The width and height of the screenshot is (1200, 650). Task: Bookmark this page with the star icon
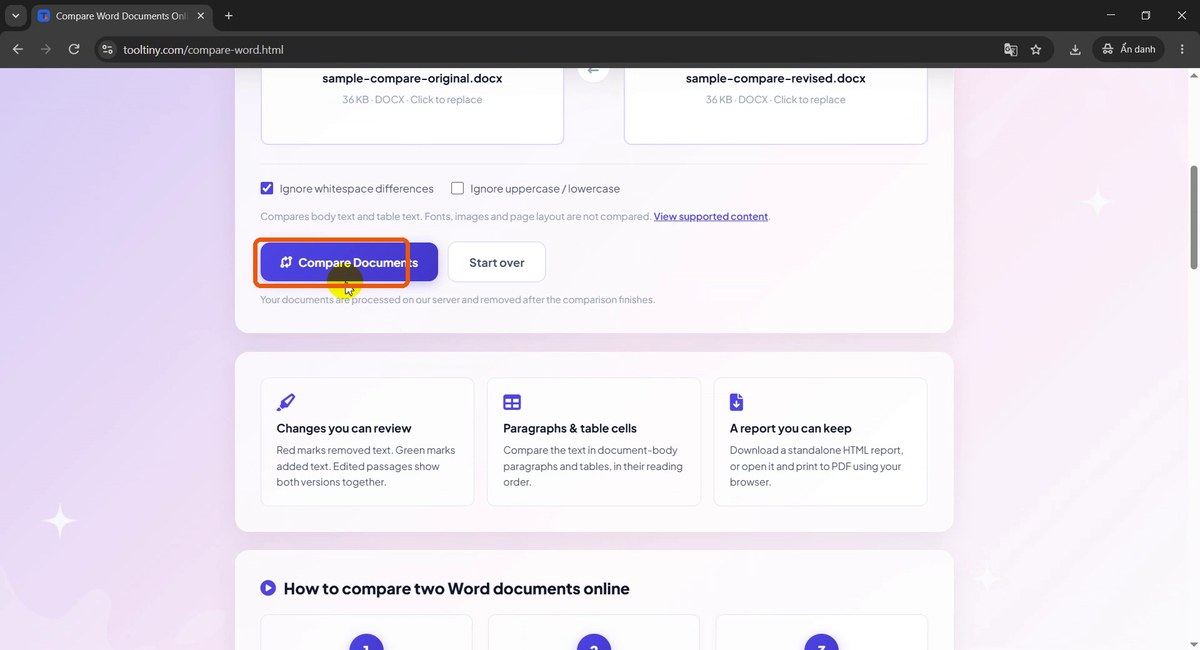point(1036,49)
